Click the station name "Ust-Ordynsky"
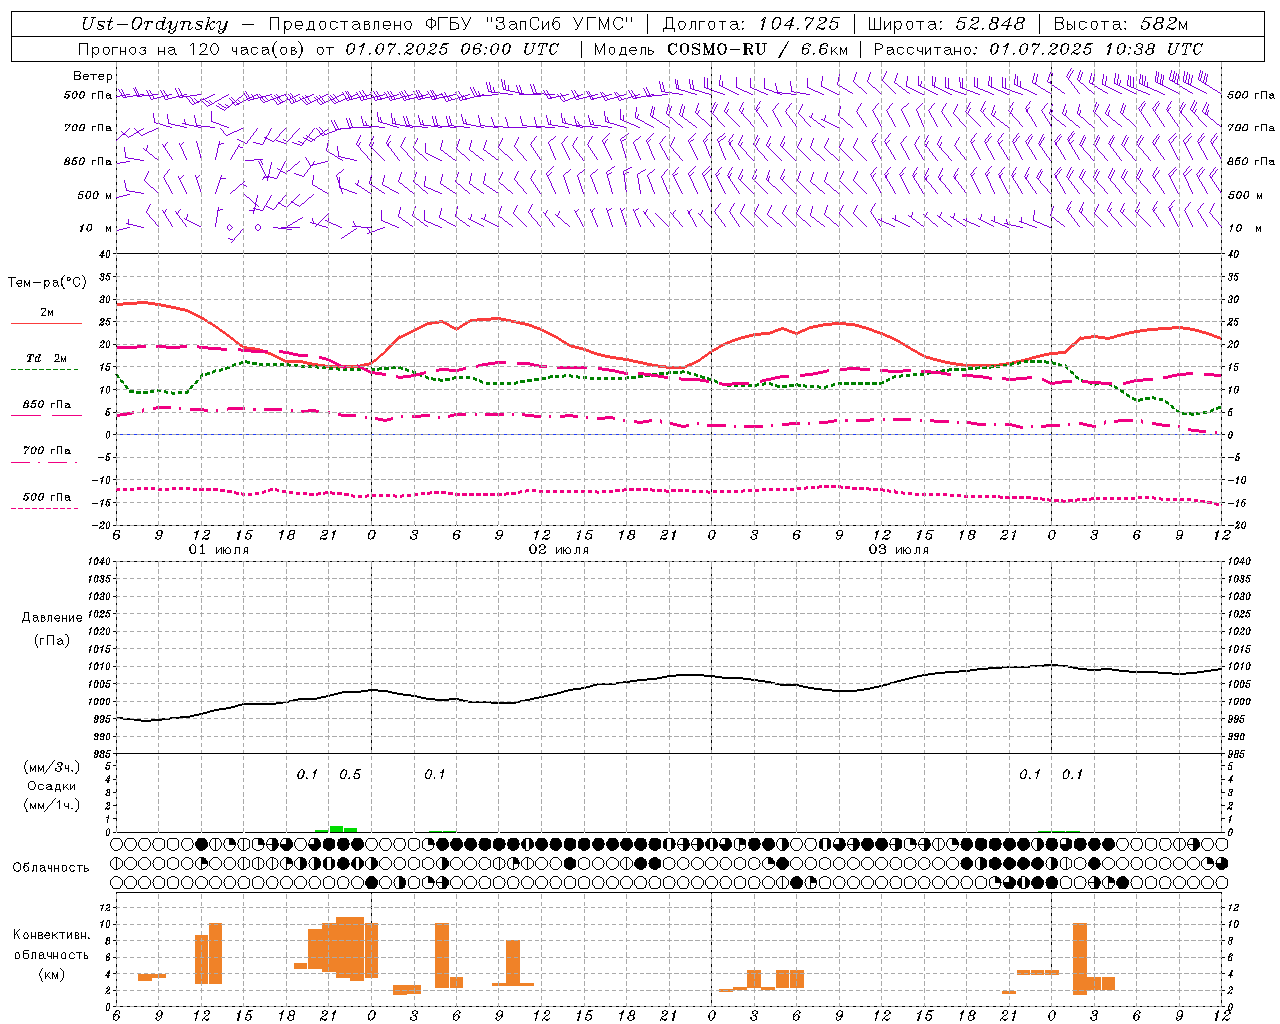The height and width of the screenshot is (1024, 1280). pyautogui.click(x=155, y=24)
